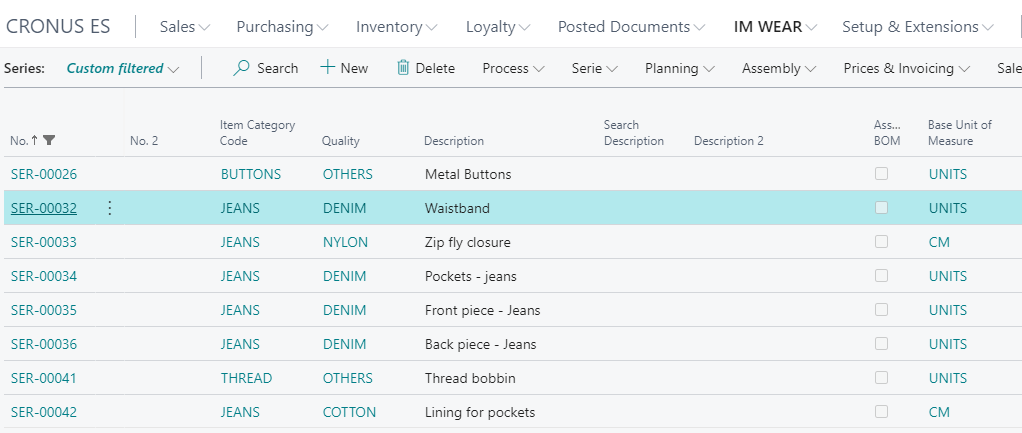Click NYLON quality for SER-00033
The width and height of the screenshot is (1022, 433).
(x=345, y=242)
